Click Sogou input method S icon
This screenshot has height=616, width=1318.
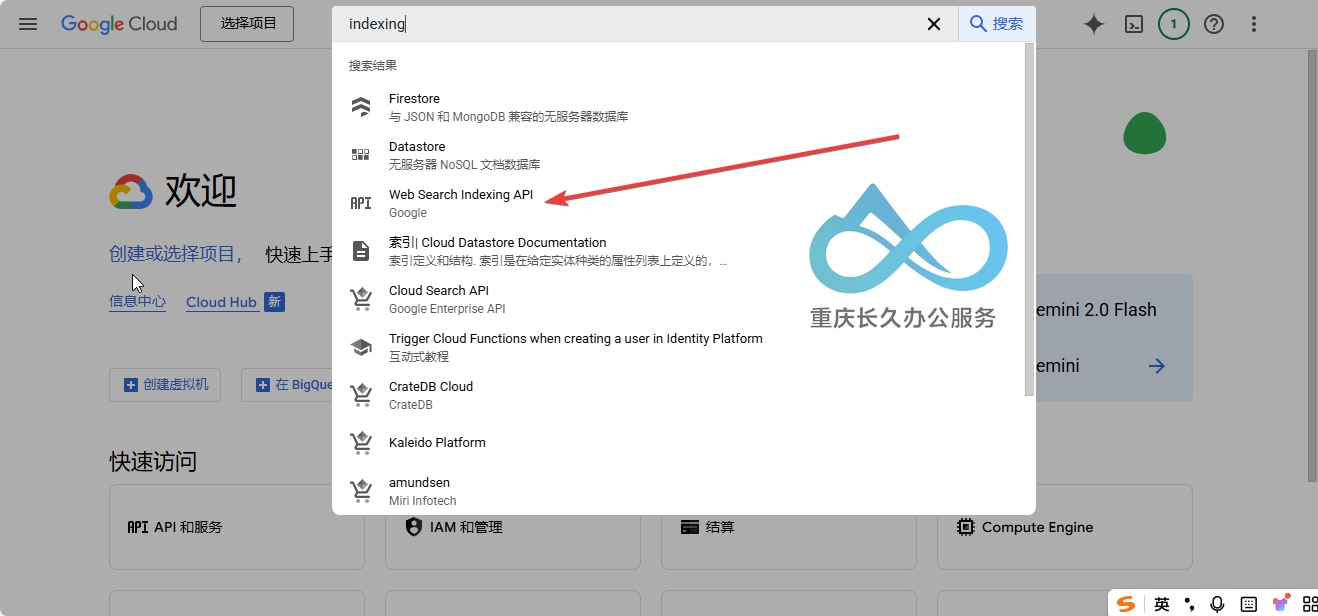(x=1126, y=603)
